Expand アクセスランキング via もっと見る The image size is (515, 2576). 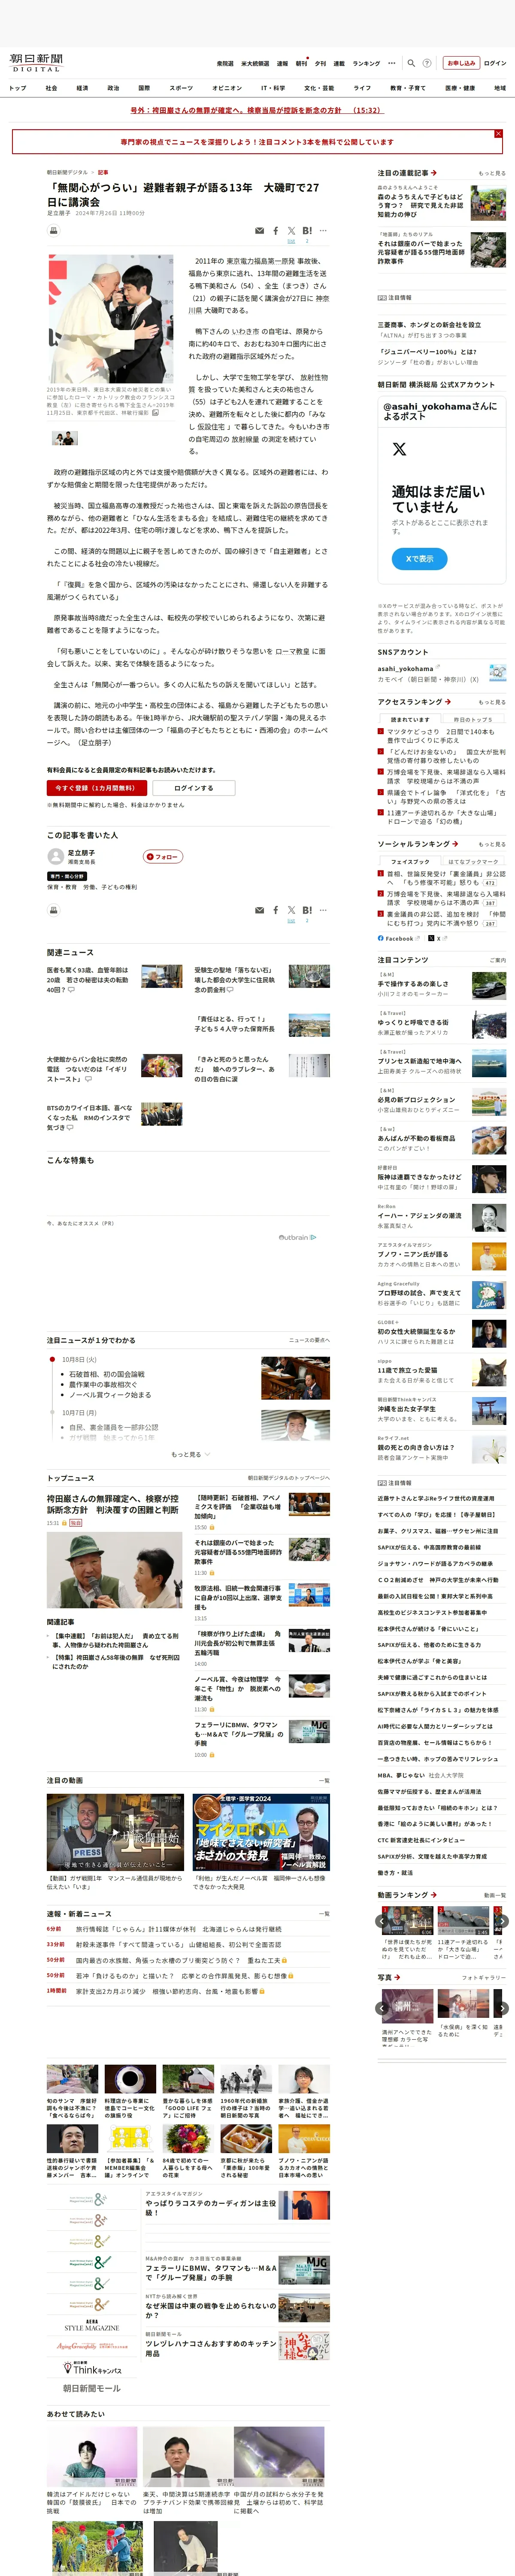492,702
